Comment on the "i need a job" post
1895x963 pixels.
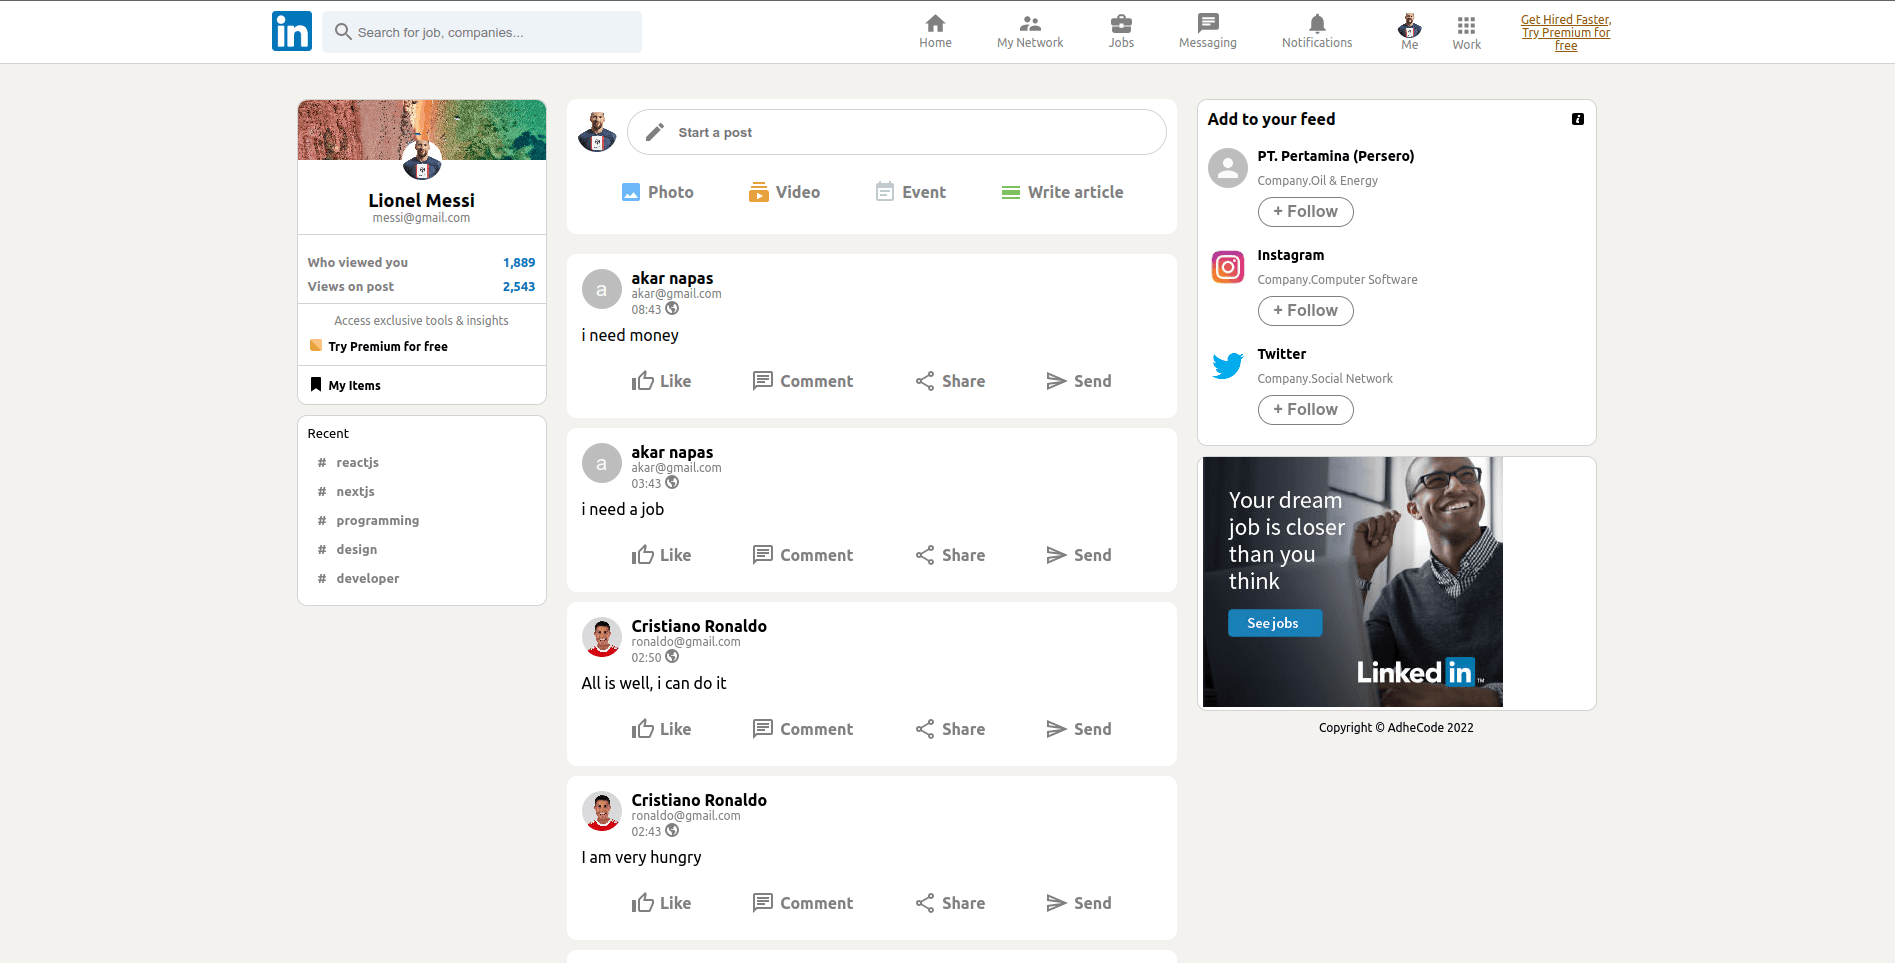pyautogui.click(x=802, y=555)
